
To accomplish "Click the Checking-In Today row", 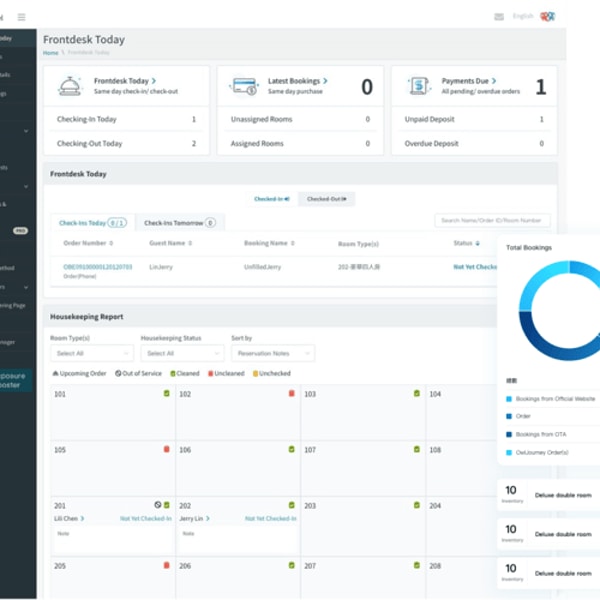I will pyautogui.click(x=126, y=119).
